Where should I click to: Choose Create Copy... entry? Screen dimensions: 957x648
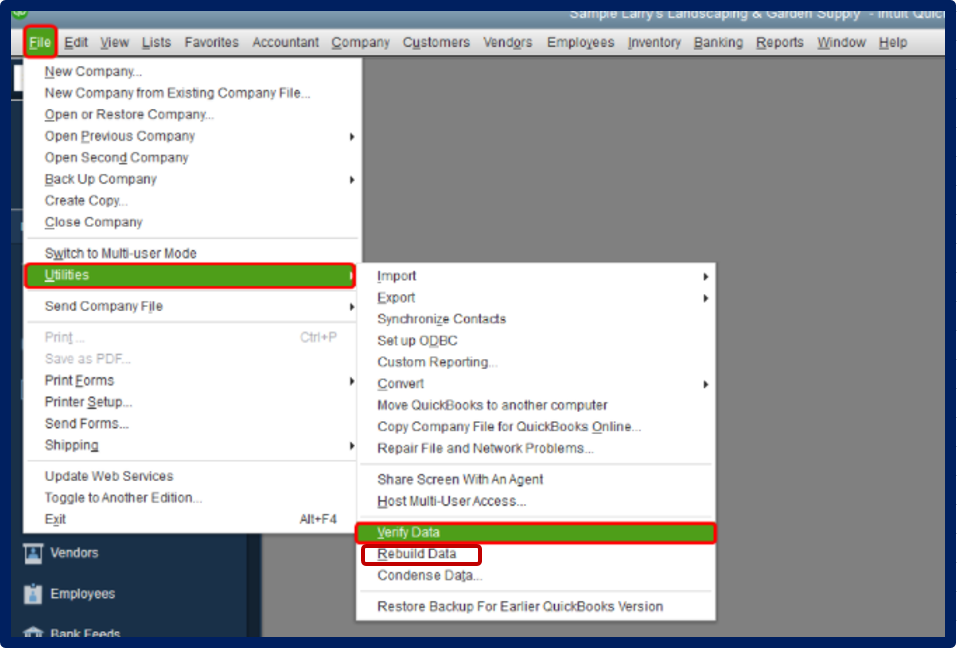(x=190, y=201)
